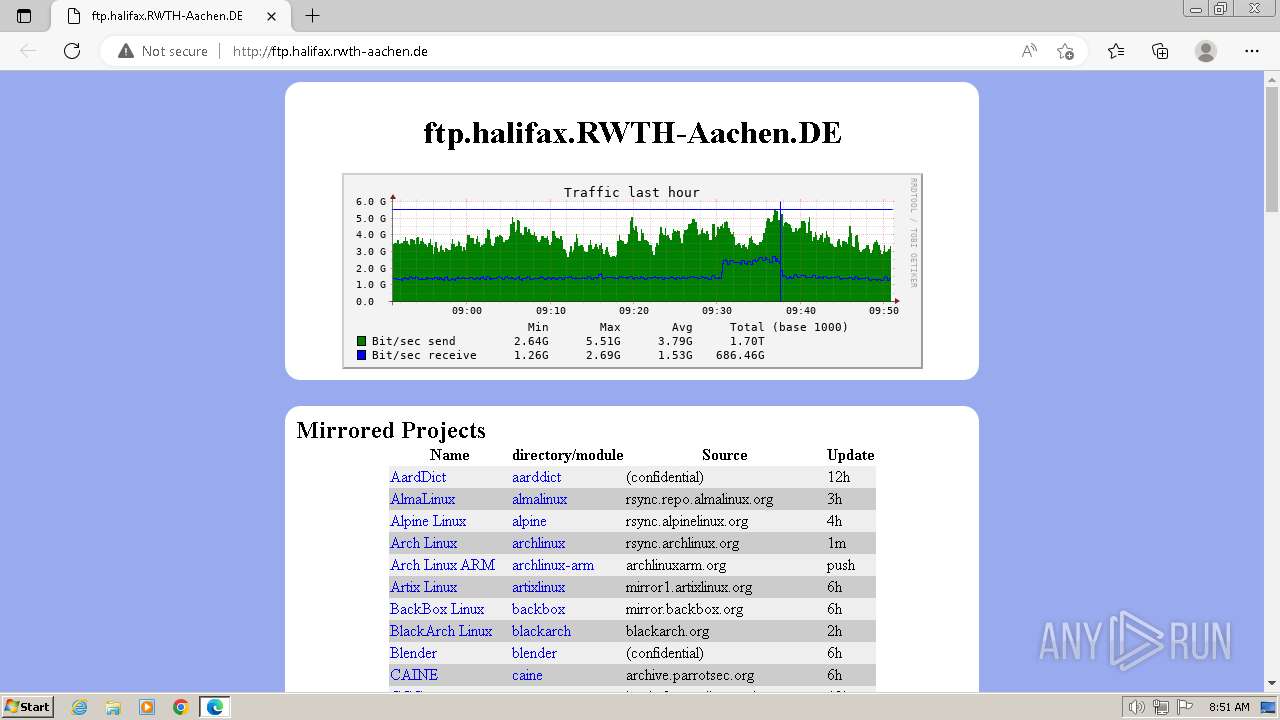
Task: Open the archlinux-arm directory link
Action: 553,565
